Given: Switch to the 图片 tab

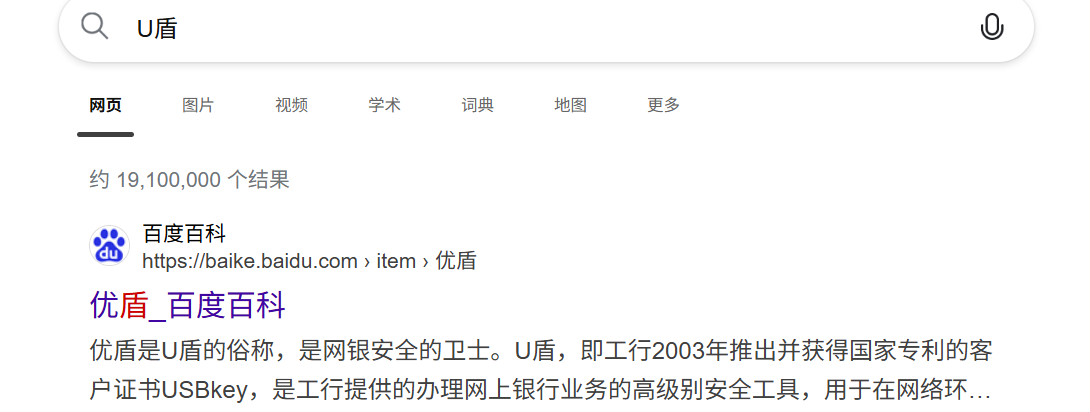Looking at the screenshot, I should 198,105.
